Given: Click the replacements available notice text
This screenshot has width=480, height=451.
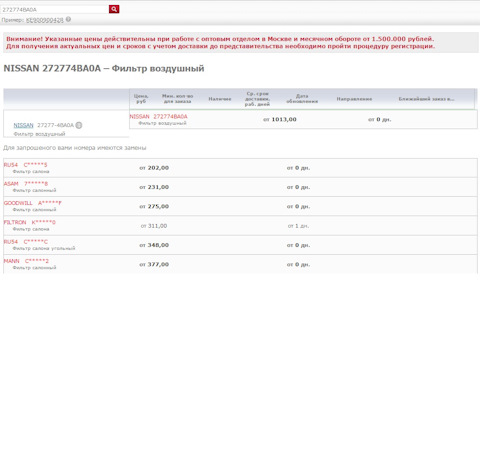Looking at the screenshot, I should [75, 148].
